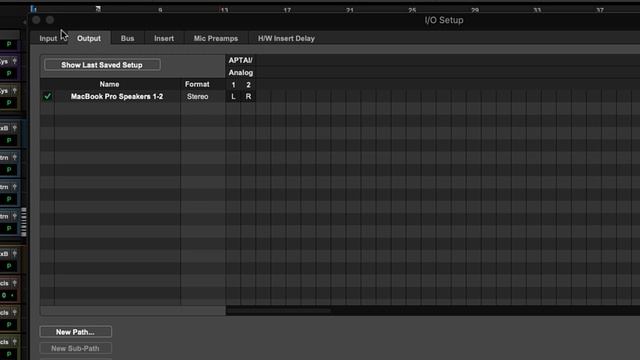
Task: Switch to the Input tab
Action: click(x=48, y=38)
